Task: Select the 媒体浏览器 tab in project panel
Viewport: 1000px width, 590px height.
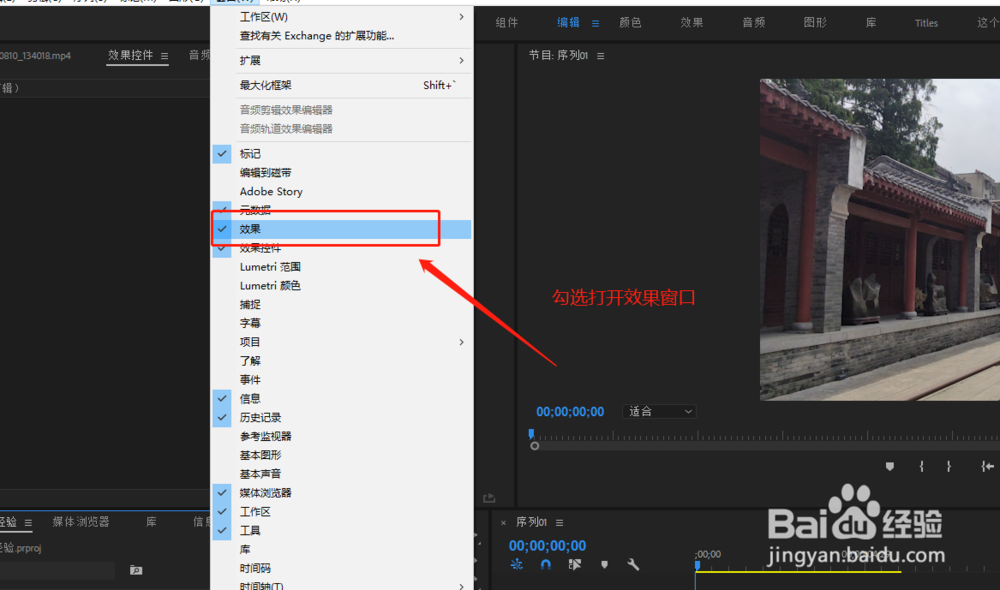Action: pyautogui.click(x=81, y=522)
